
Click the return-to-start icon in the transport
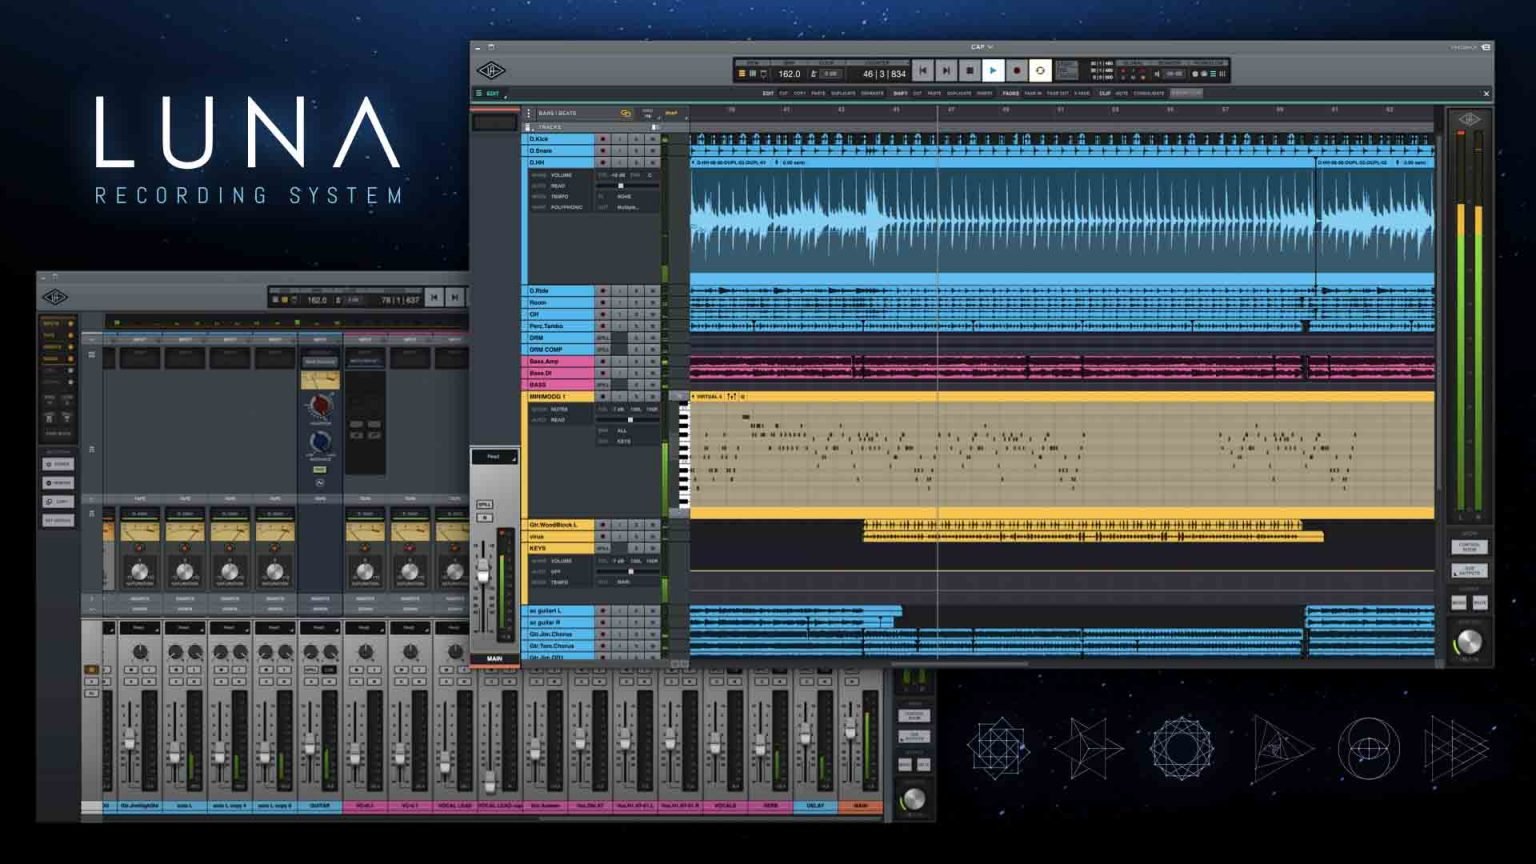pos(923,70)
